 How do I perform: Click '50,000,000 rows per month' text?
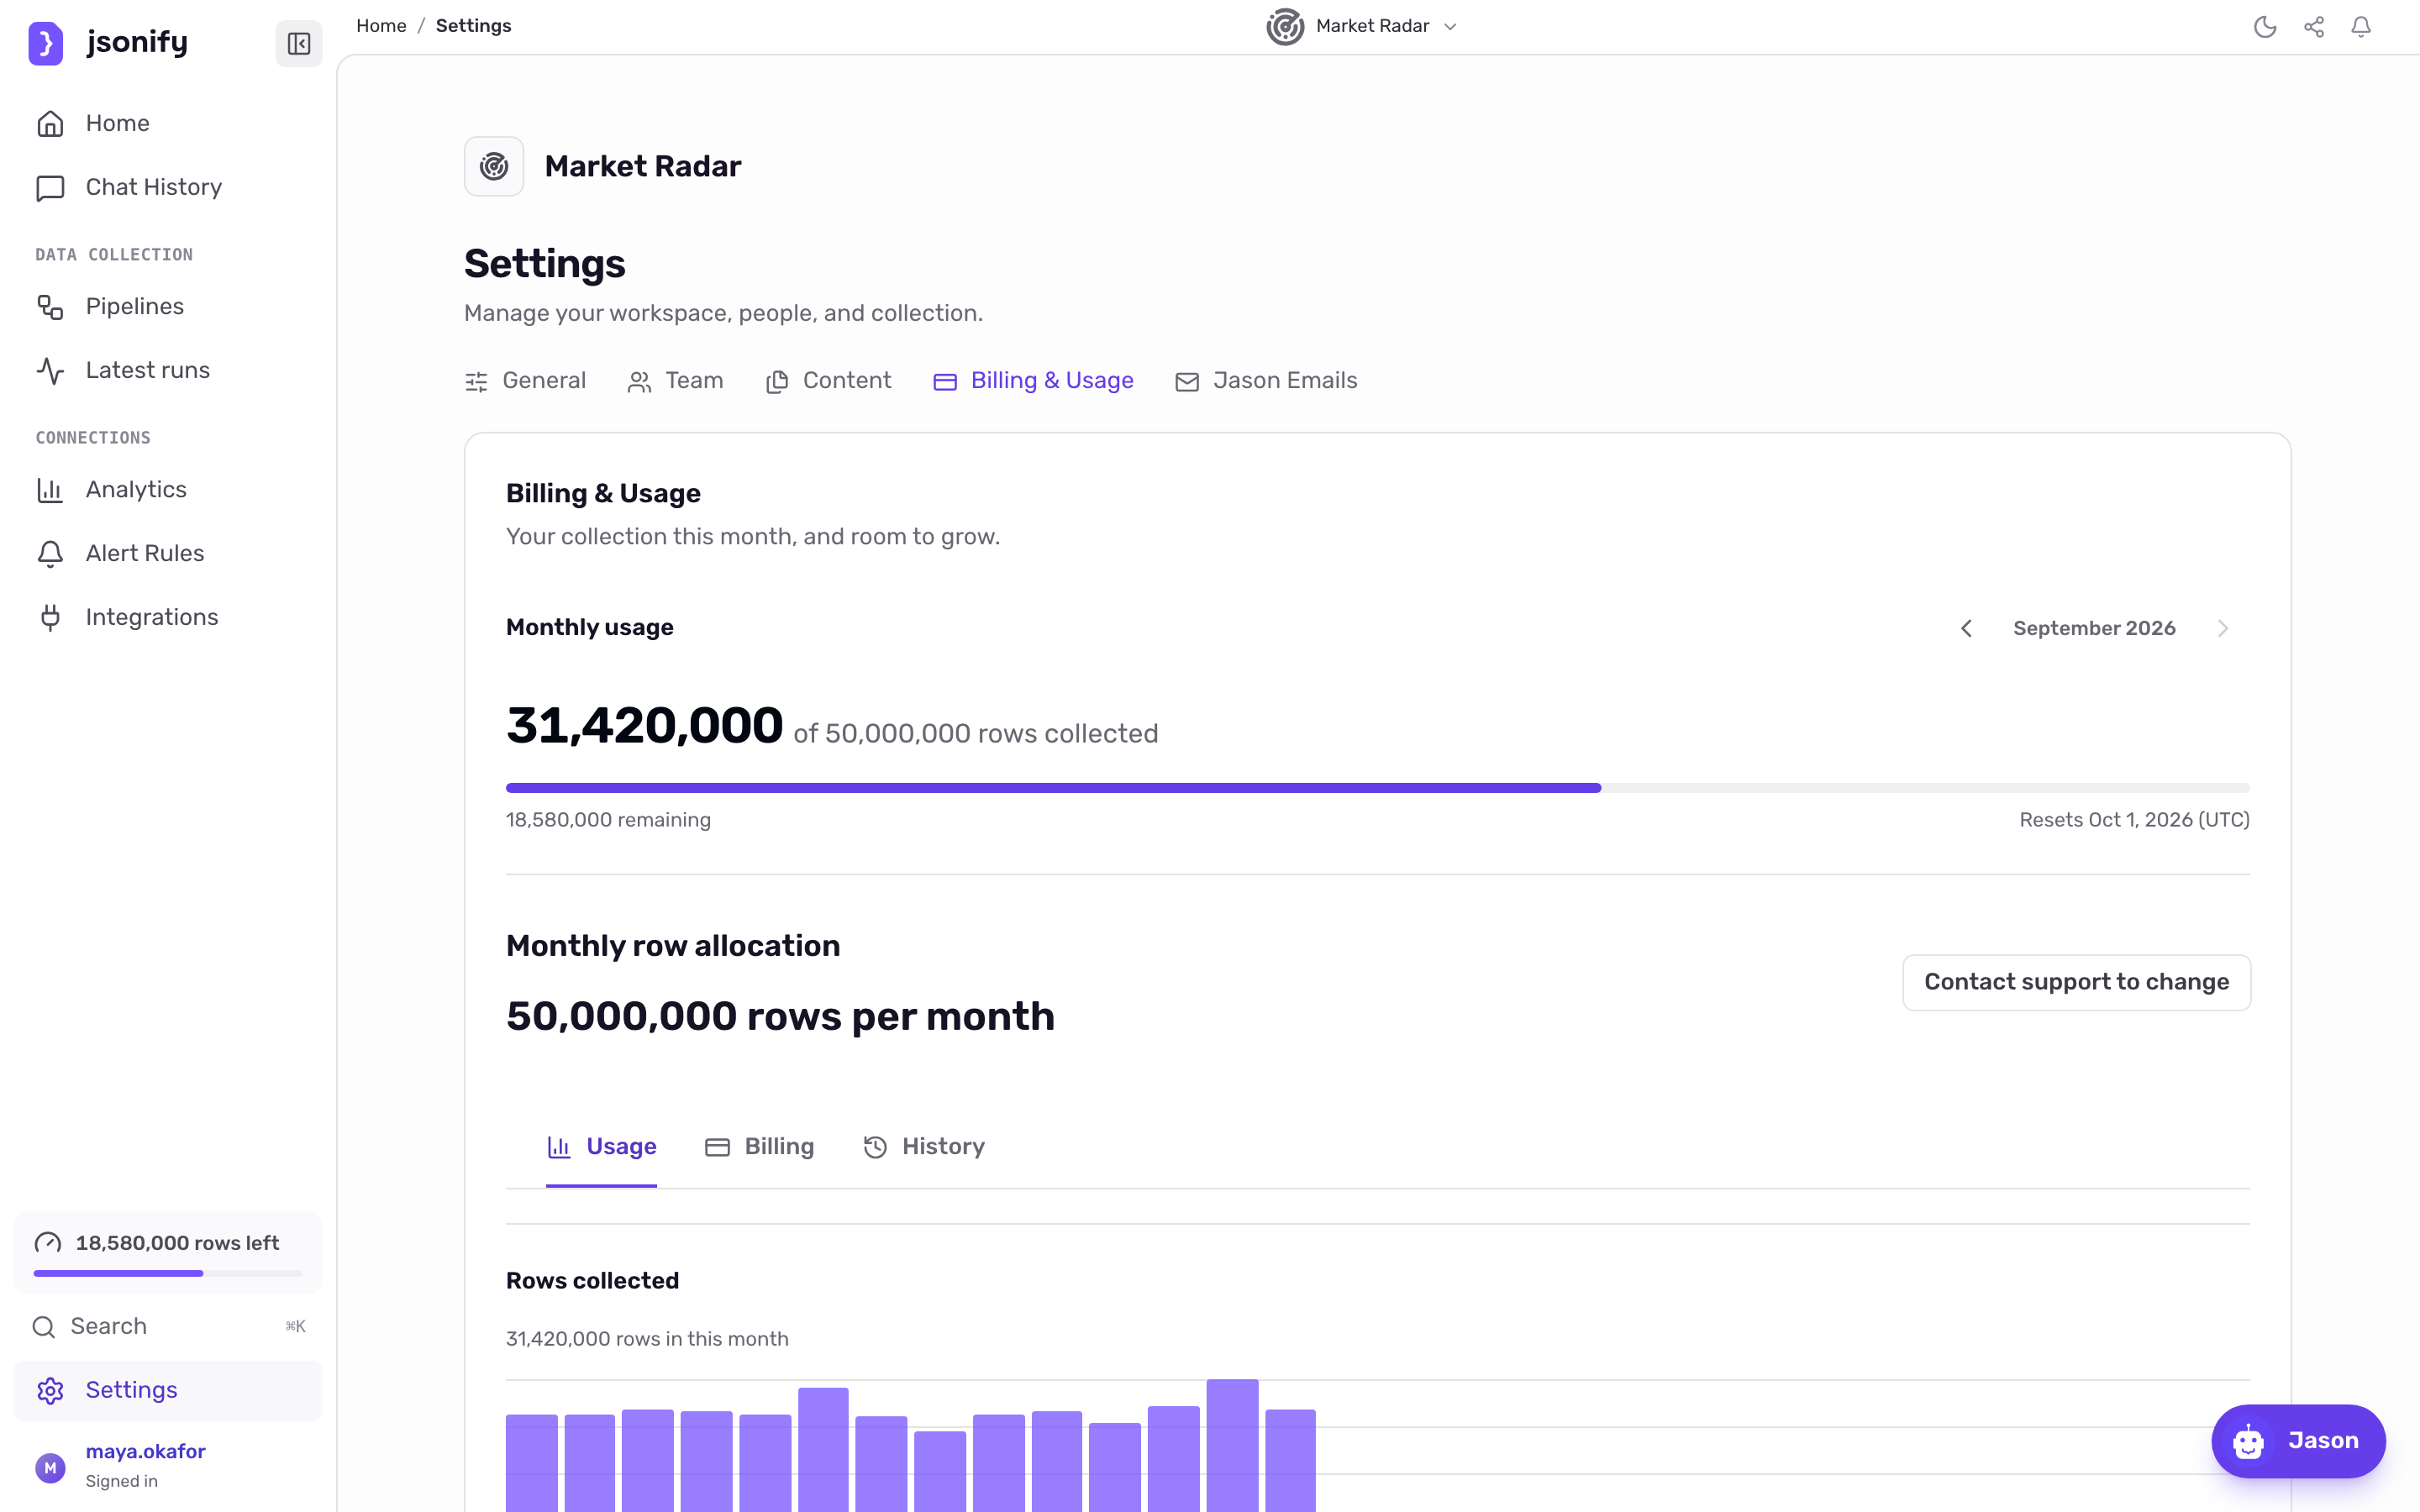point(780,1016)
